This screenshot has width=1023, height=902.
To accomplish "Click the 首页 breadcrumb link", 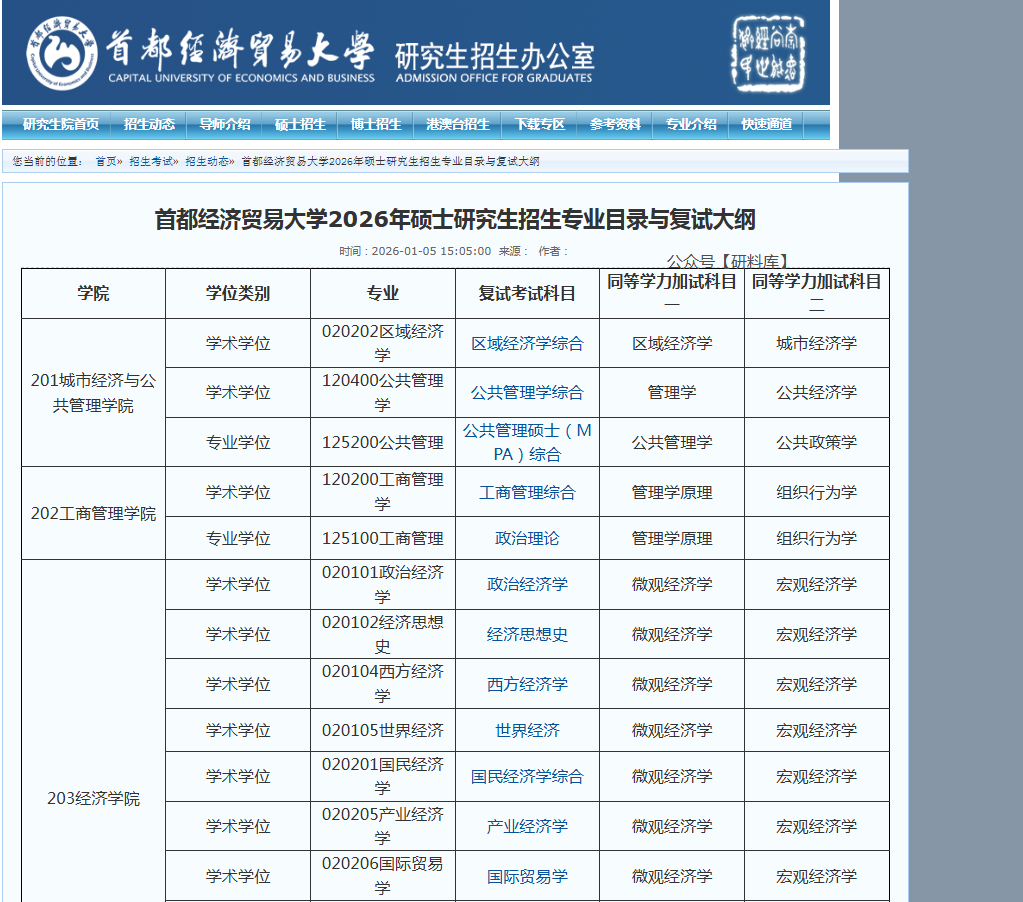I will [106, 162].
